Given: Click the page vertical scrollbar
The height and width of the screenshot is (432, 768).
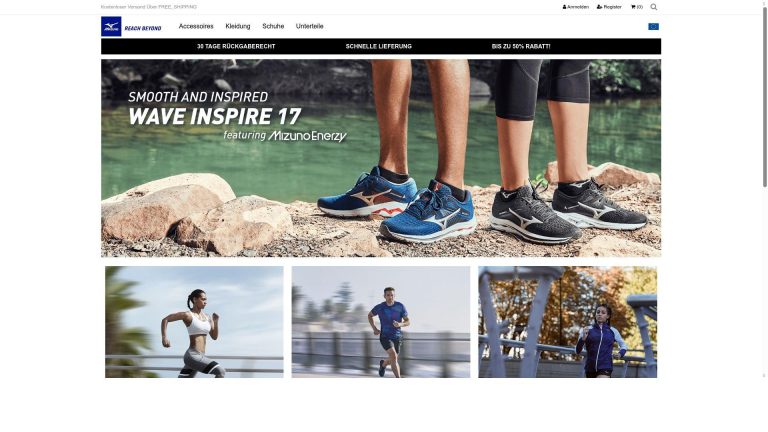Looking at the screenshot, I should [x=764, y=96].
